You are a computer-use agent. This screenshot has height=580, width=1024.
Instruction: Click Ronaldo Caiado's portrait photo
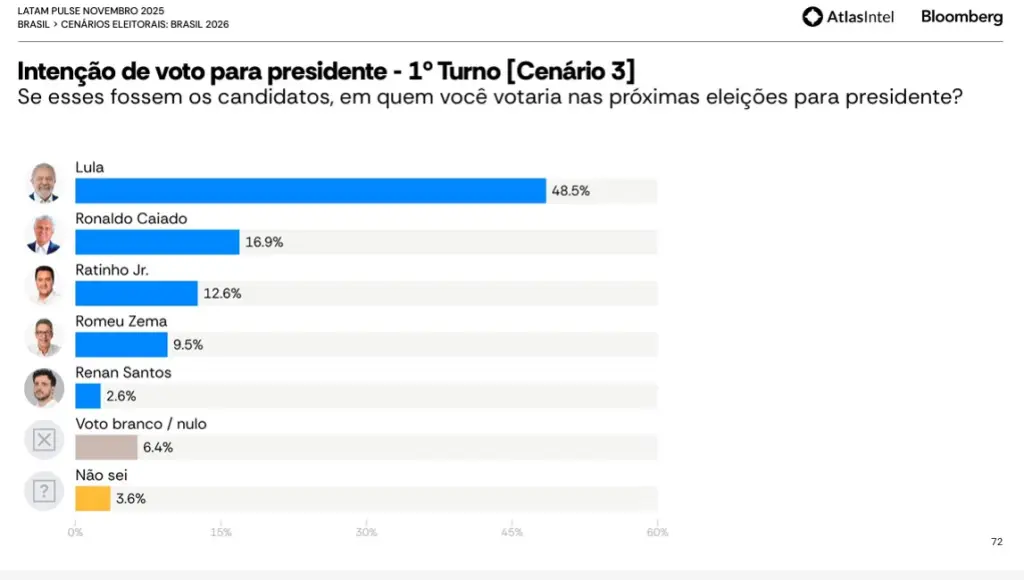44,235
